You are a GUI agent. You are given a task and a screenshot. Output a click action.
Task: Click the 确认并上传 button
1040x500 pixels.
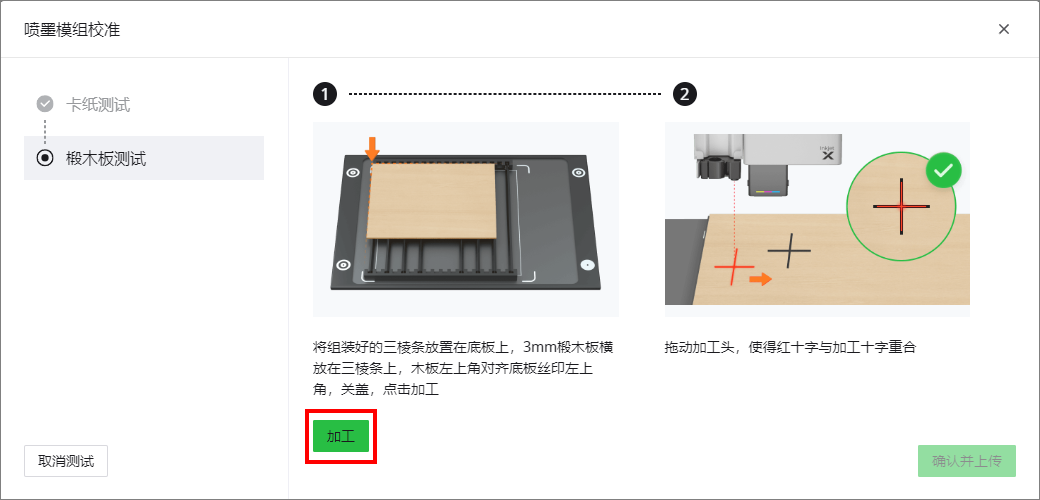(x=966, y=461)
